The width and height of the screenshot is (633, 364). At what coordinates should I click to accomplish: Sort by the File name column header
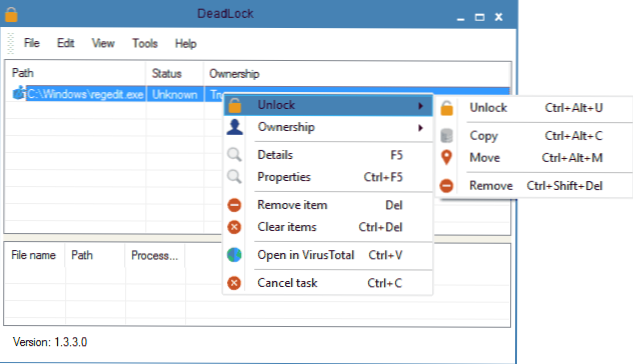click(34, 255)
